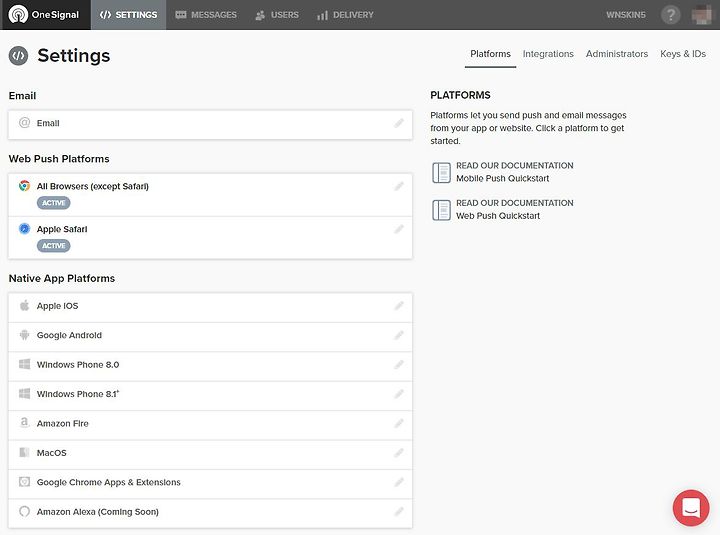Click the Email @ icon

[x=24, y=123]
